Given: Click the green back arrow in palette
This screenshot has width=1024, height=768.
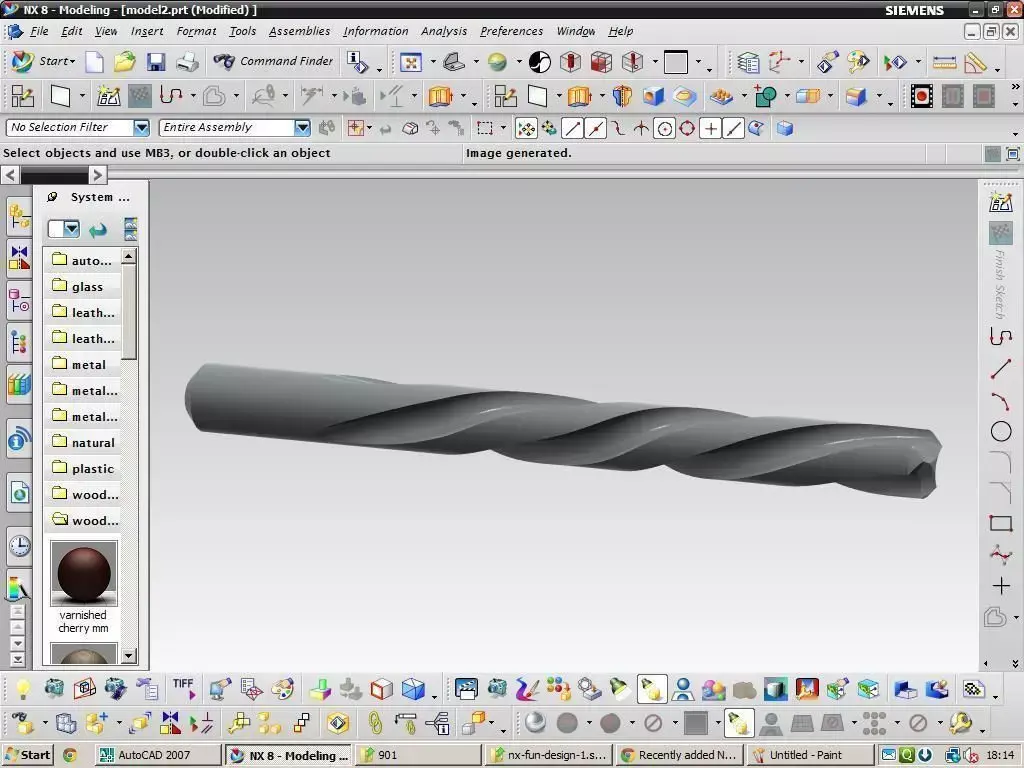Looking at the screenshot, I should (x=98, y=229).
